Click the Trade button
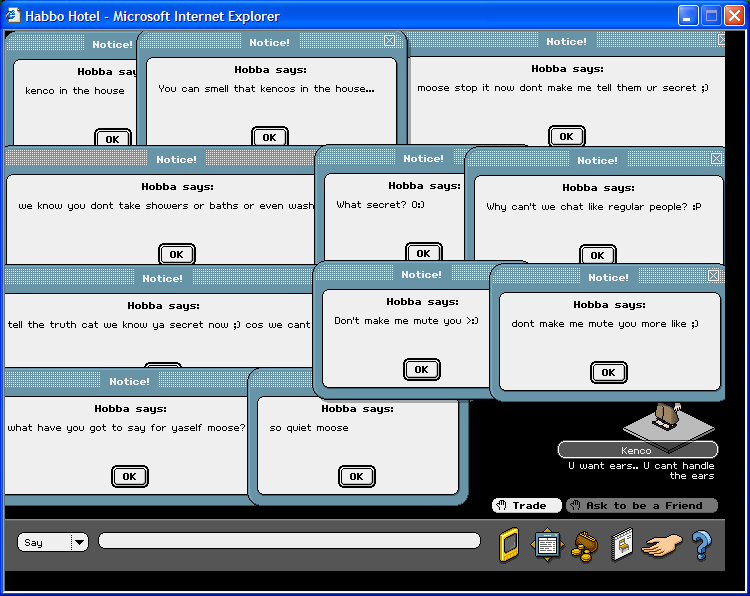 [527, 505]
